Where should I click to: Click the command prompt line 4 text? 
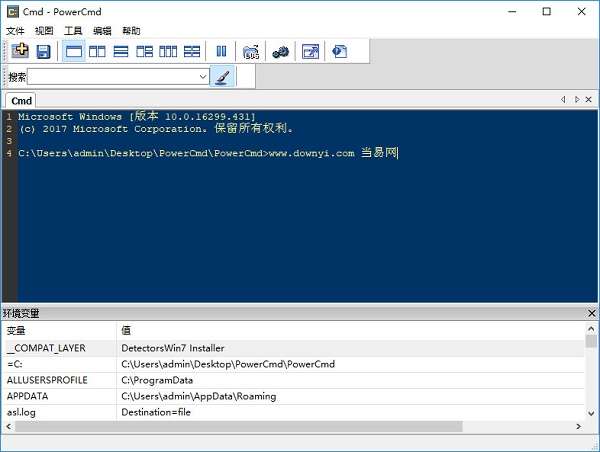(x=208, y=153)
